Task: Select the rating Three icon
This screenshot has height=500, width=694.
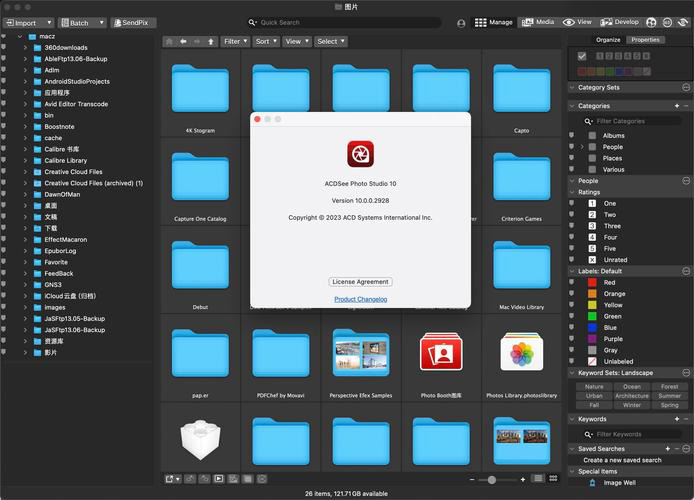Action: coord(592,226)
